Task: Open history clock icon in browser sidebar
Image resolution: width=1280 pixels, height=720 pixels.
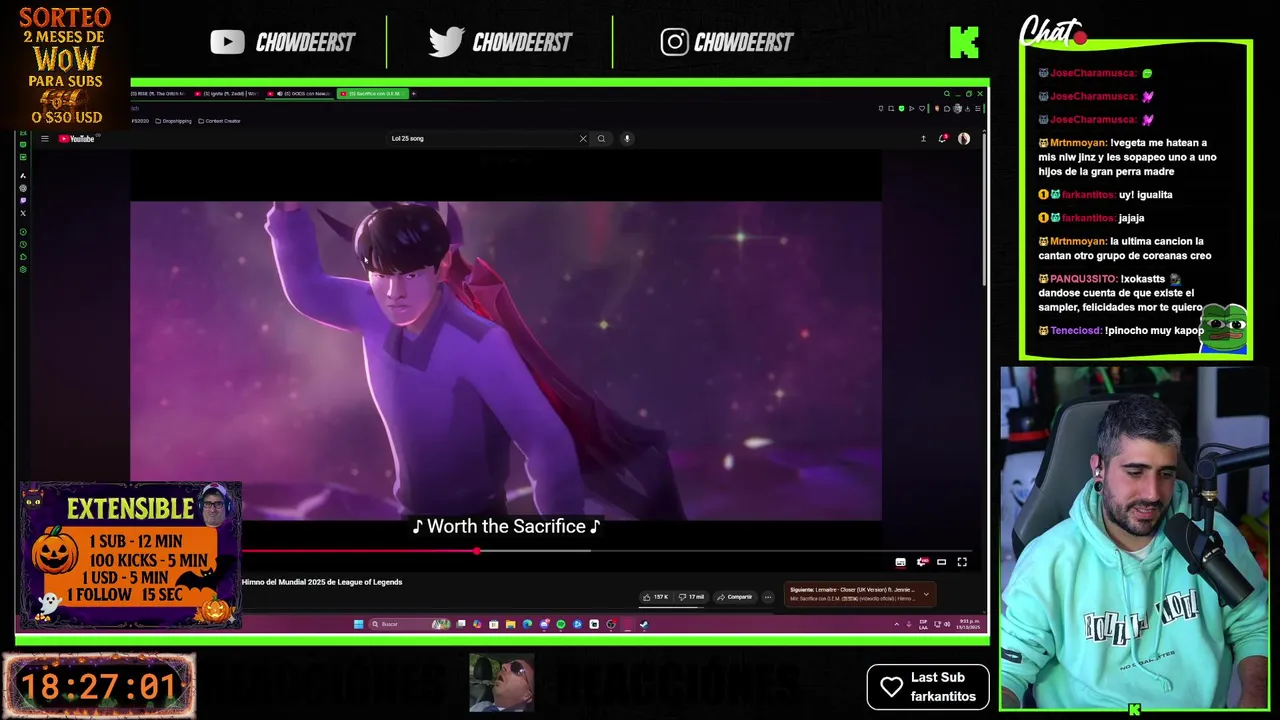Action: tap(23, 244)
